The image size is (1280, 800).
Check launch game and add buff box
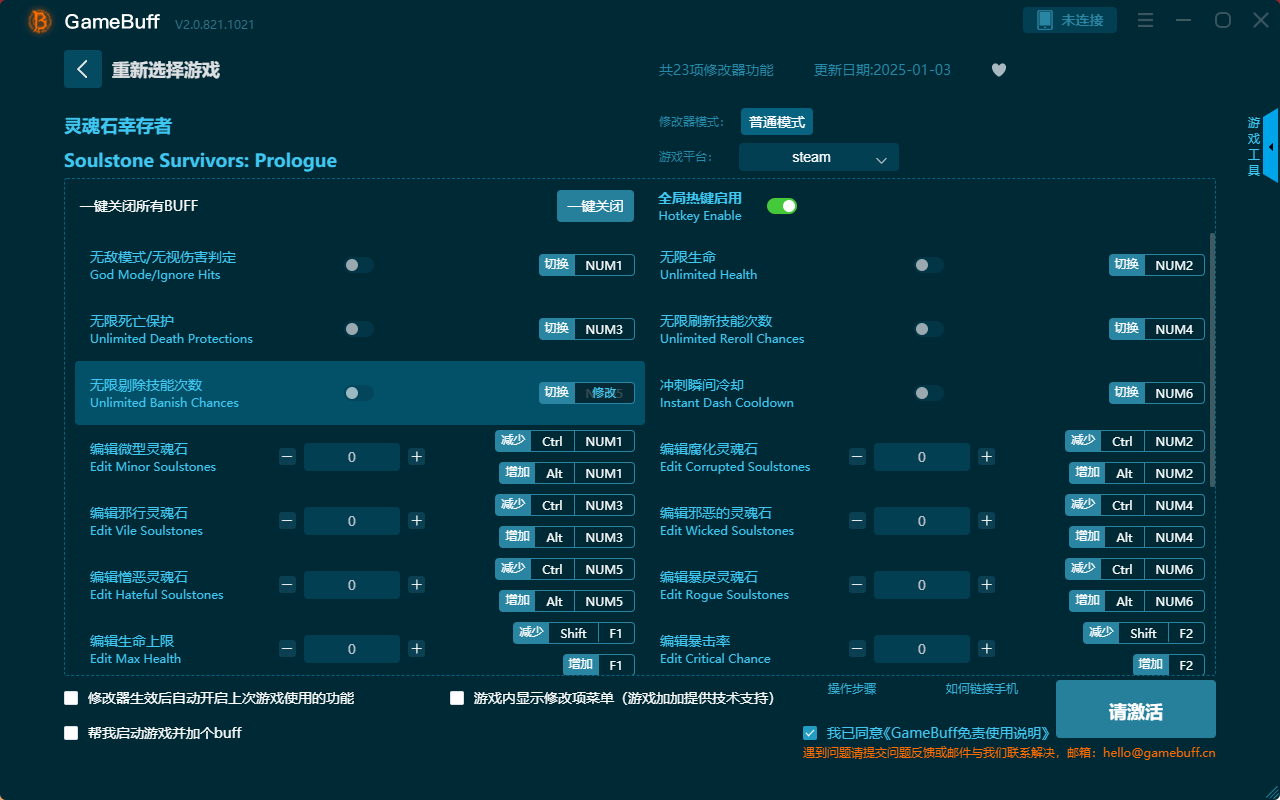point(71,733)
